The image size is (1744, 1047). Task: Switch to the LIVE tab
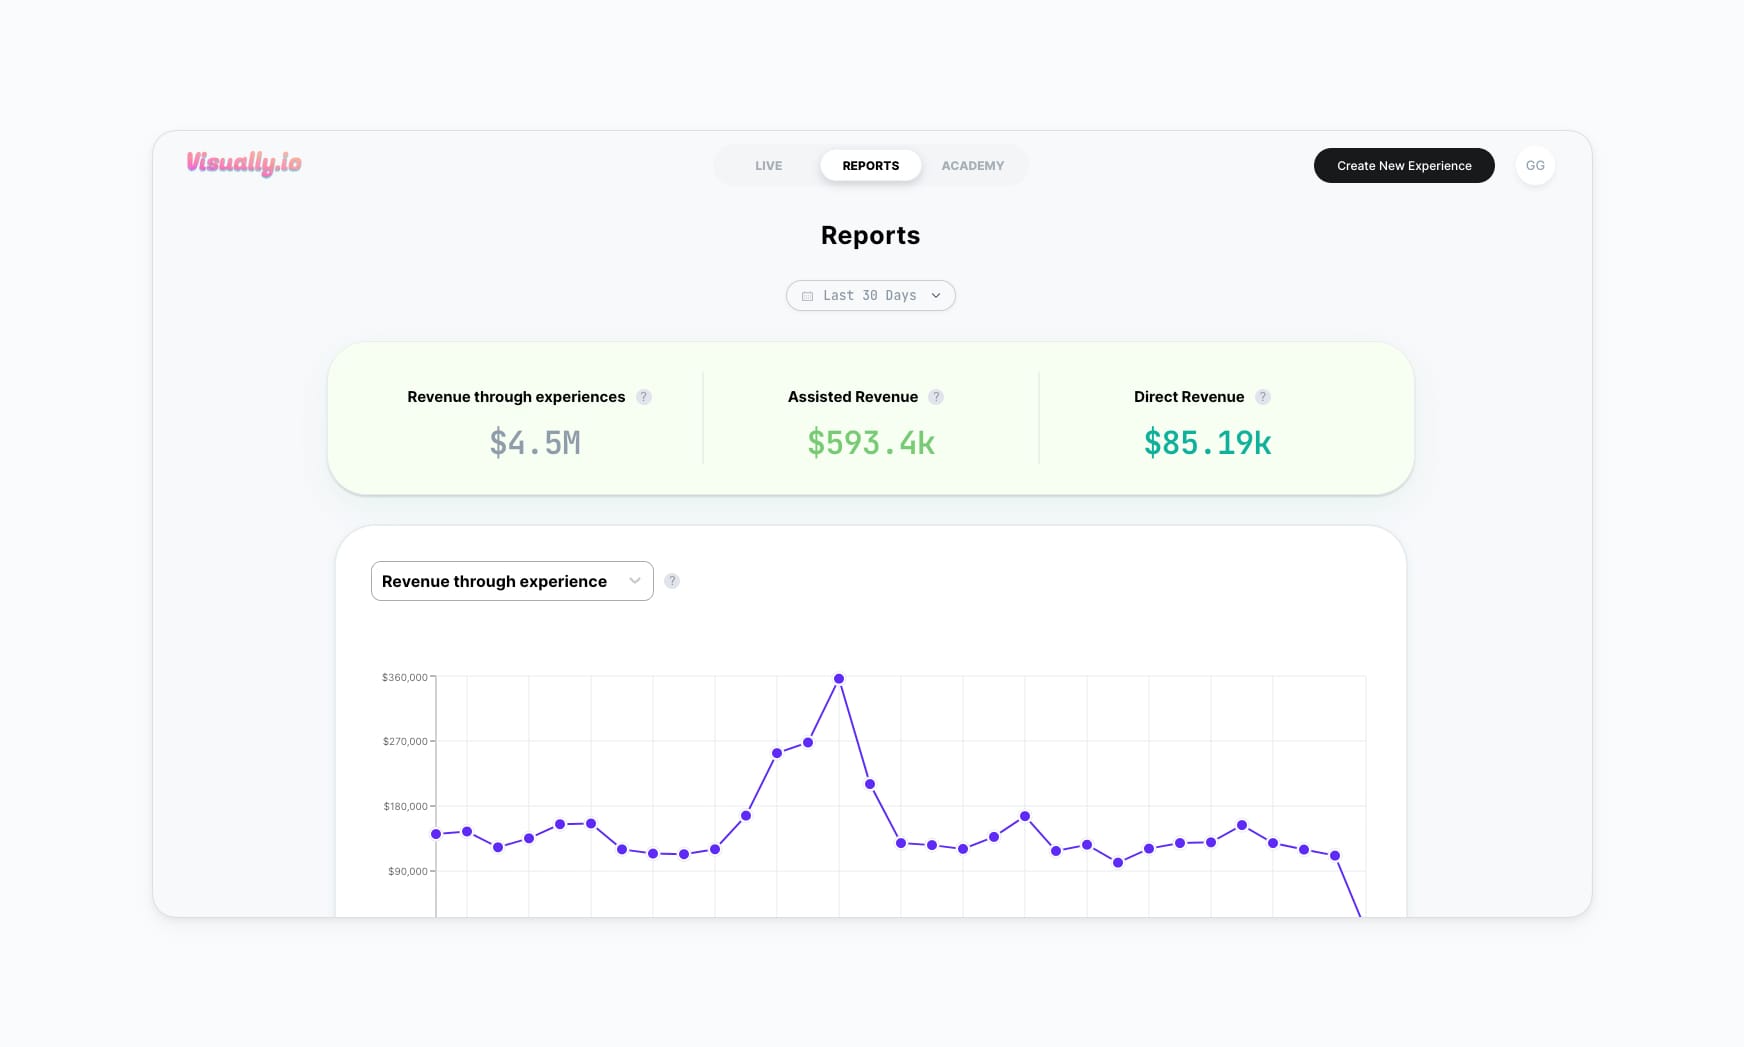click(x=768, y=166)
